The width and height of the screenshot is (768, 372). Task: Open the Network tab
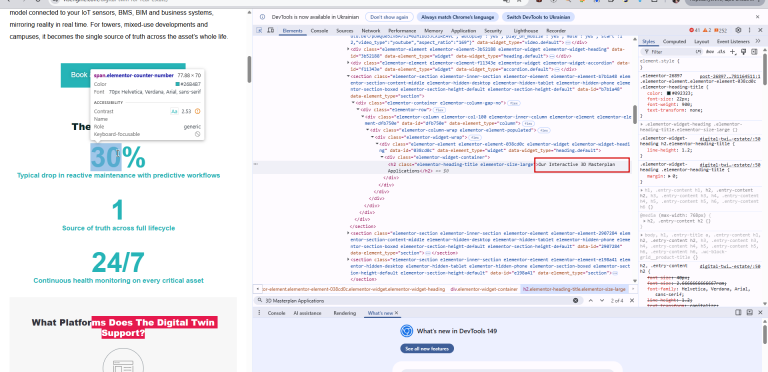[371, 31]
